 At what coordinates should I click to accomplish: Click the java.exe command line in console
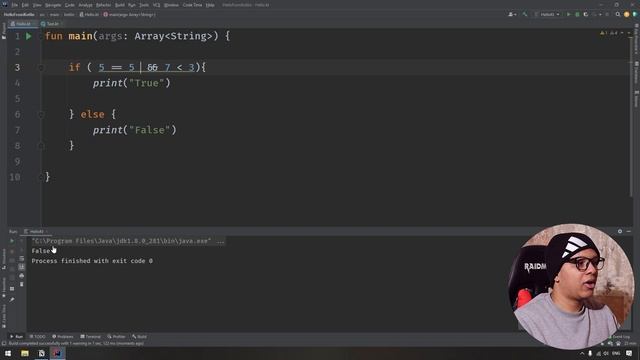tap(122, 241)
